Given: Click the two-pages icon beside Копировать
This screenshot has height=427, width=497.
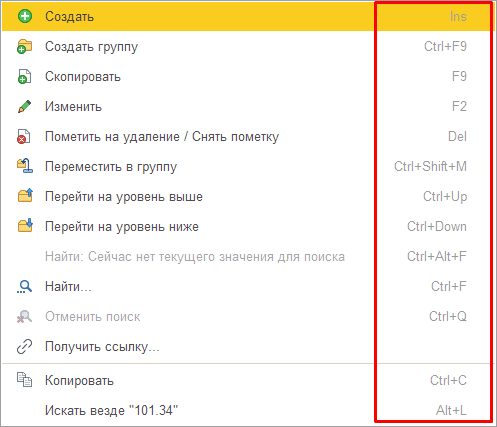Looking at the screenshot, I should 25,380.
